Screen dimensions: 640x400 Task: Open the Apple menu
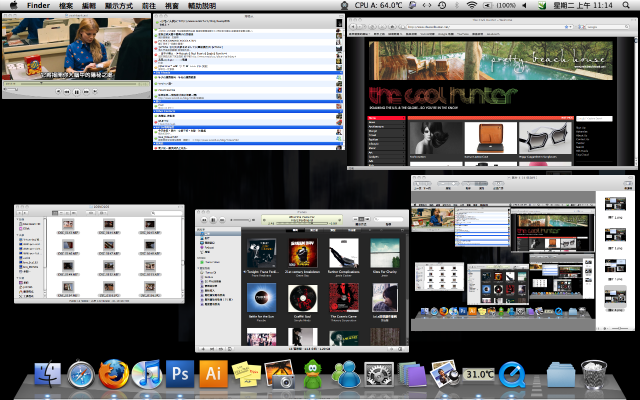tap(13, 6)
